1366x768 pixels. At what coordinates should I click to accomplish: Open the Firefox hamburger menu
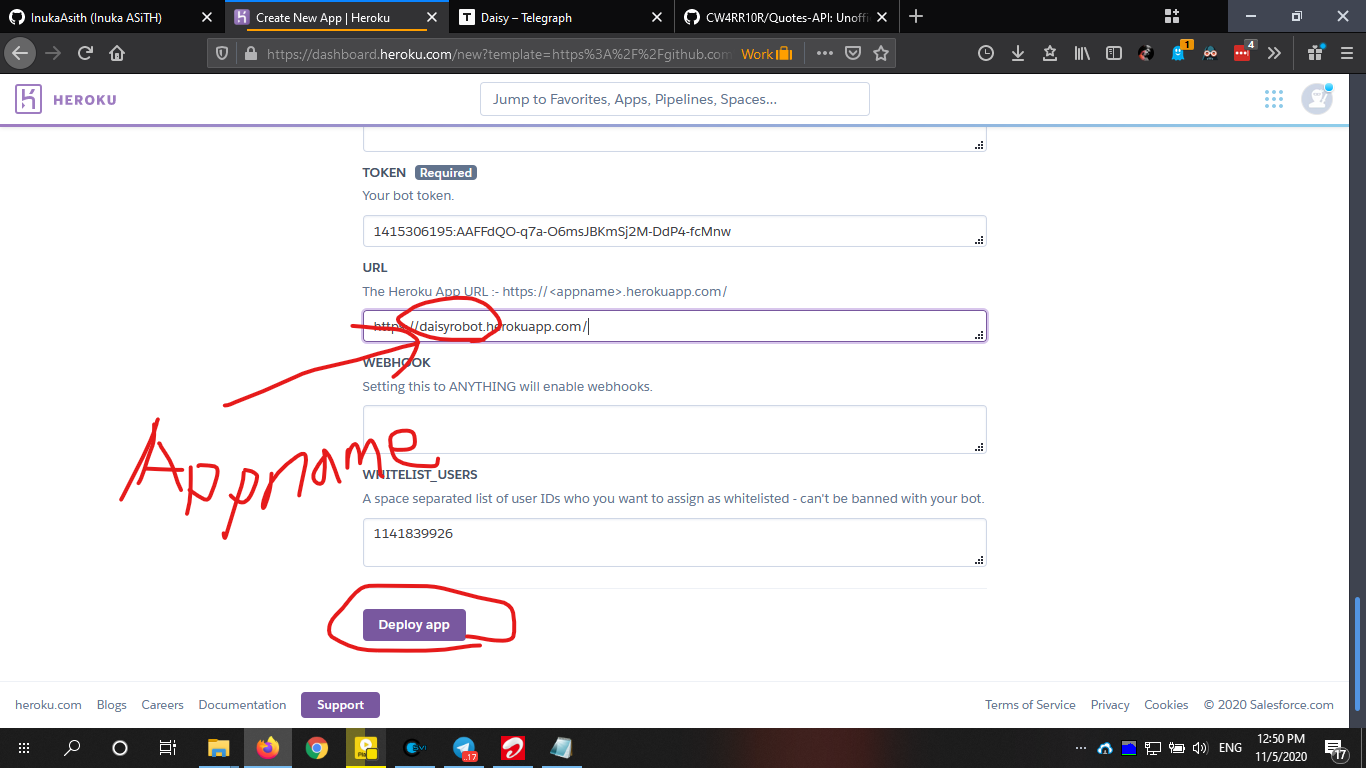point(1345,54)
